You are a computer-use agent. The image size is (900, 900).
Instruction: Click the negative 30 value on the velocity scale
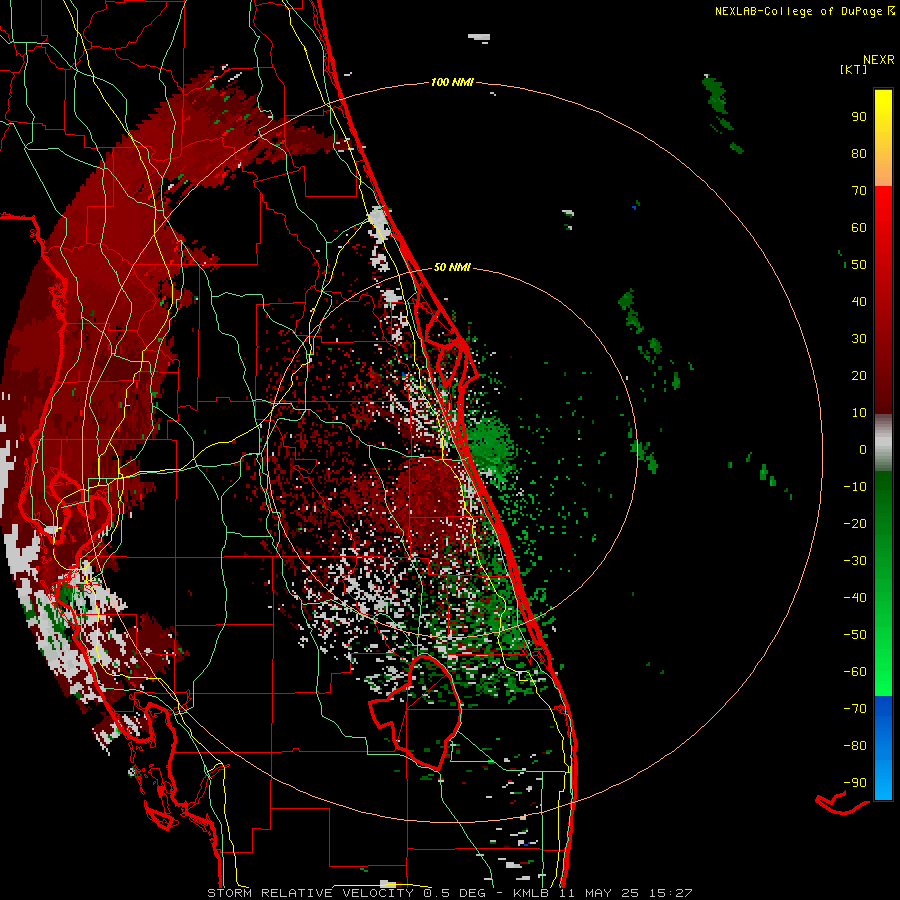[855, 561]
